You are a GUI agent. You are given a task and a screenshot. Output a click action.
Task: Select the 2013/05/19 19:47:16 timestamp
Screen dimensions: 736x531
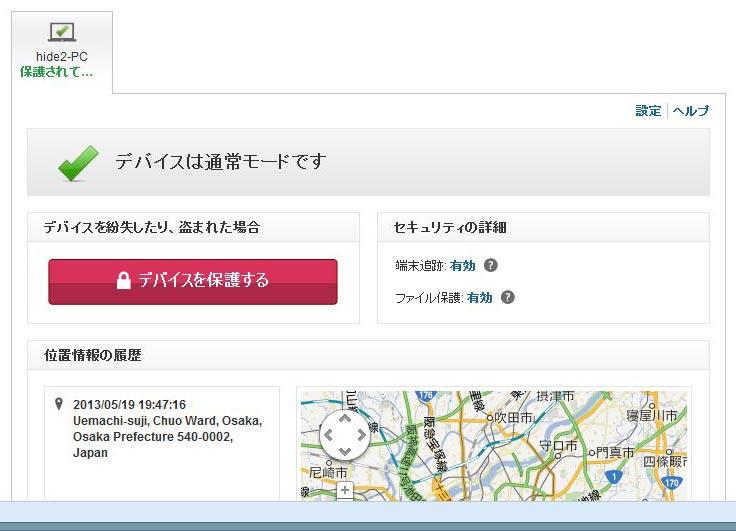pyautogui.click(x=130, y=405)
